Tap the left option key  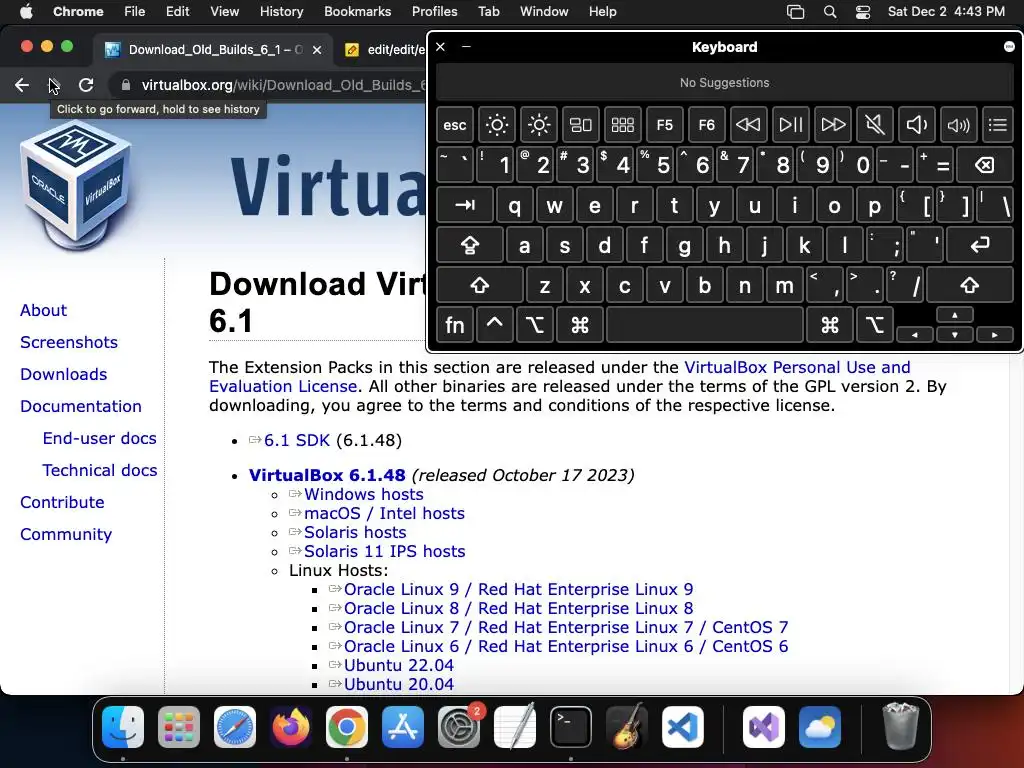(x=535, y=325)
